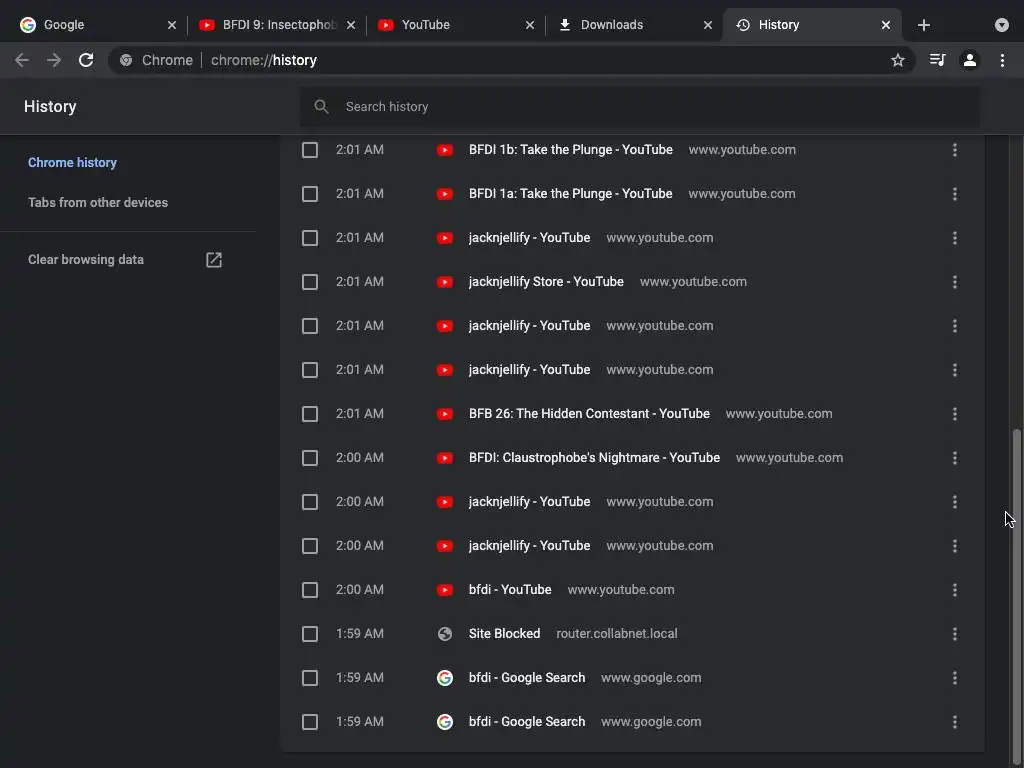
Task: Go back using the browser back arrow
Action: click(x=22, y=60)
